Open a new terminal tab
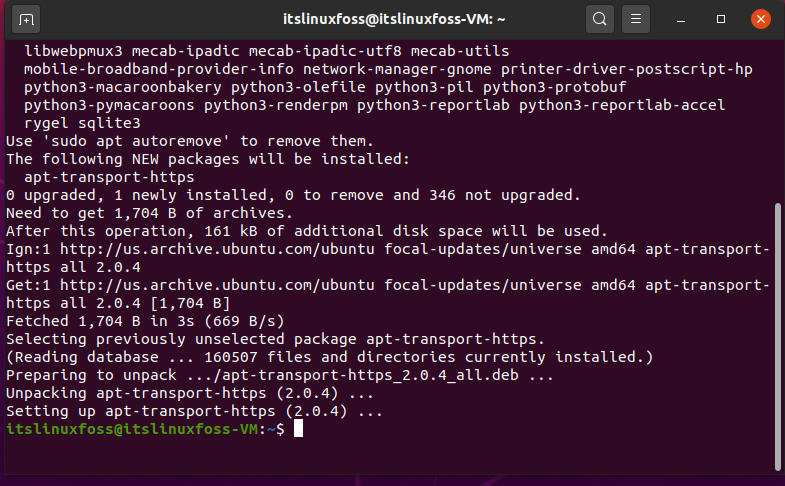 (26, 20)
